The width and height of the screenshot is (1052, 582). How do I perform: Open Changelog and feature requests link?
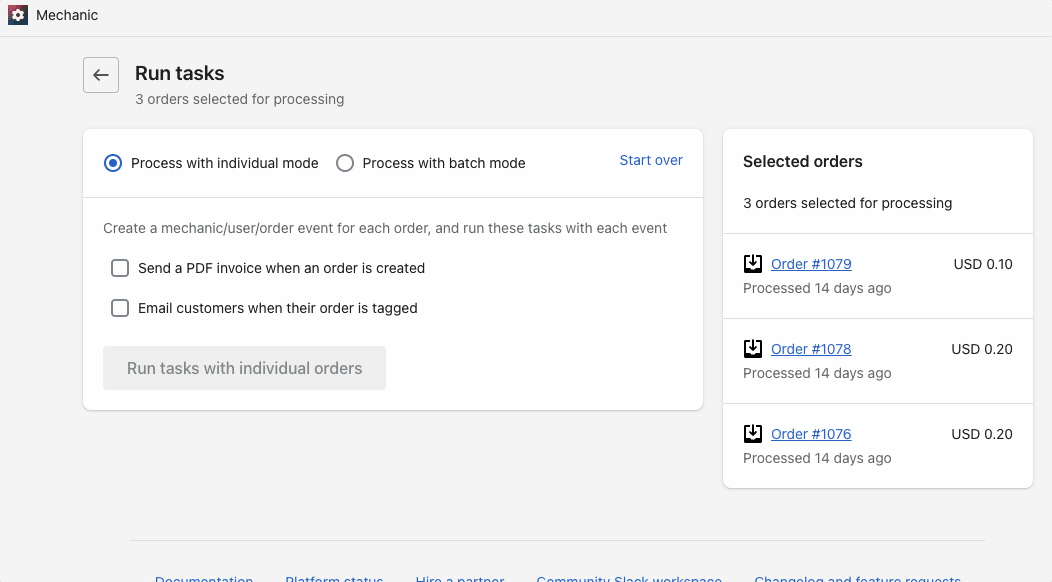tap(857, 578)
